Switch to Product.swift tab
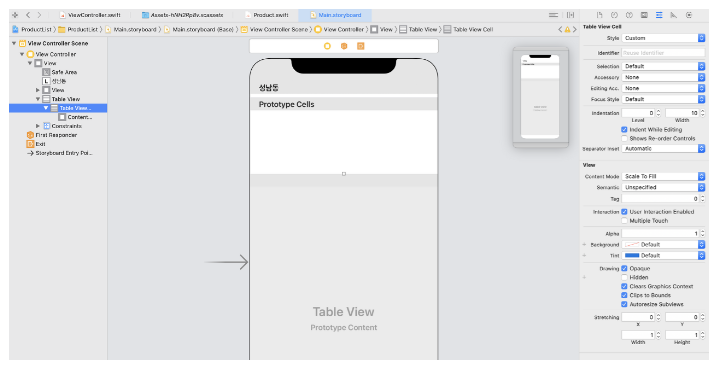Image resolution: width=718 pixels, height=374 pixels. click(x=267, y=15)
